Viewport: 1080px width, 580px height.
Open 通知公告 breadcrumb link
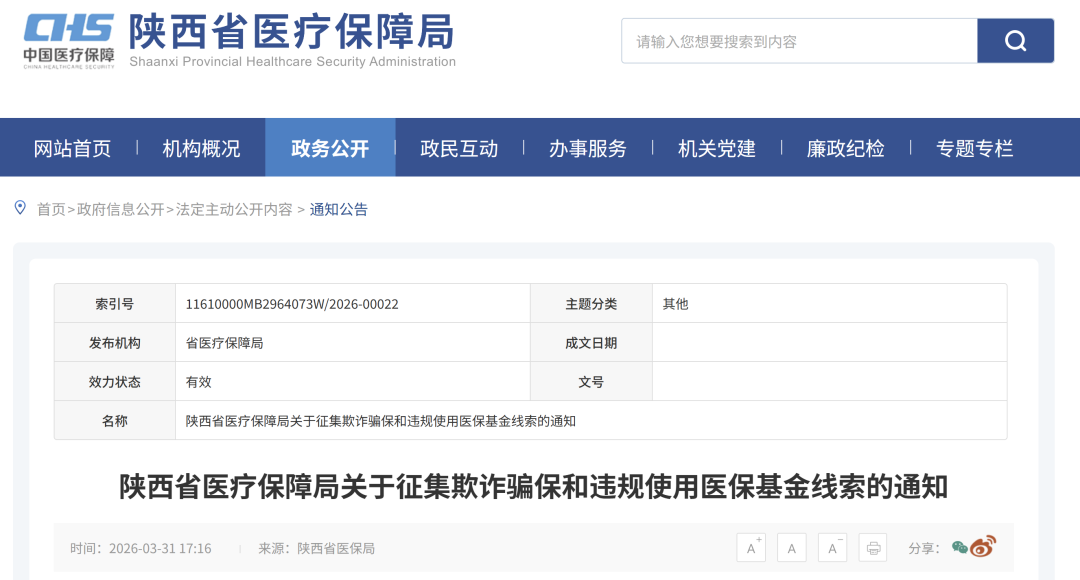click(339, 209)
